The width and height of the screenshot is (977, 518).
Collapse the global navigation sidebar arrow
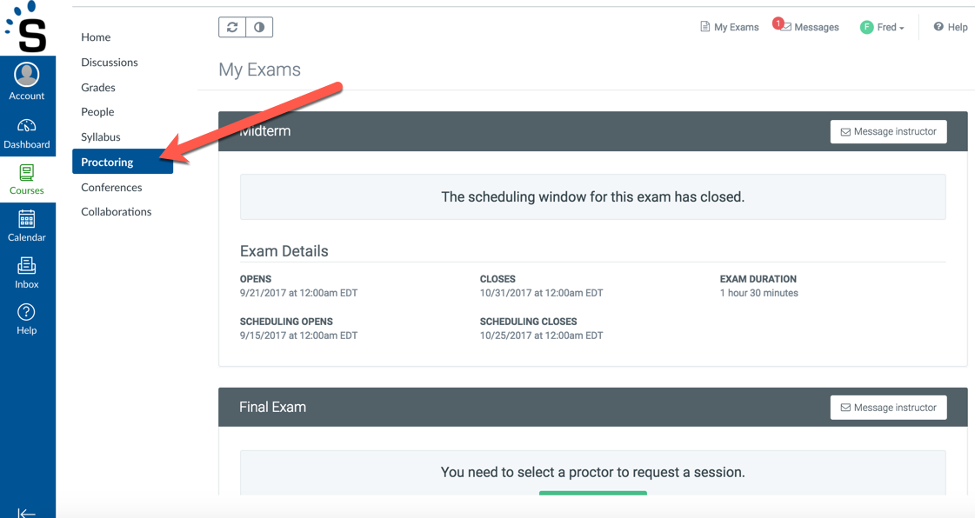[x=26, y=512]
